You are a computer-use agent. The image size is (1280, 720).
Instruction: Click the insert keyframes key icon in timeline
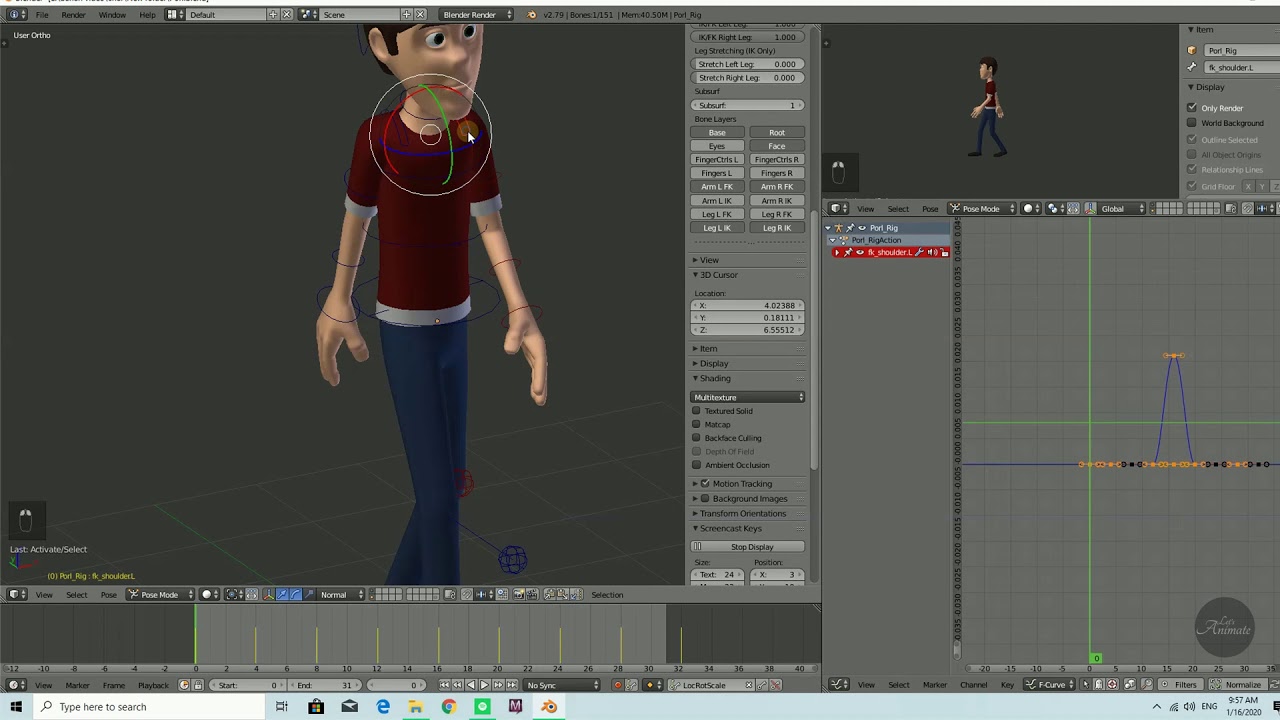(762, 685)
